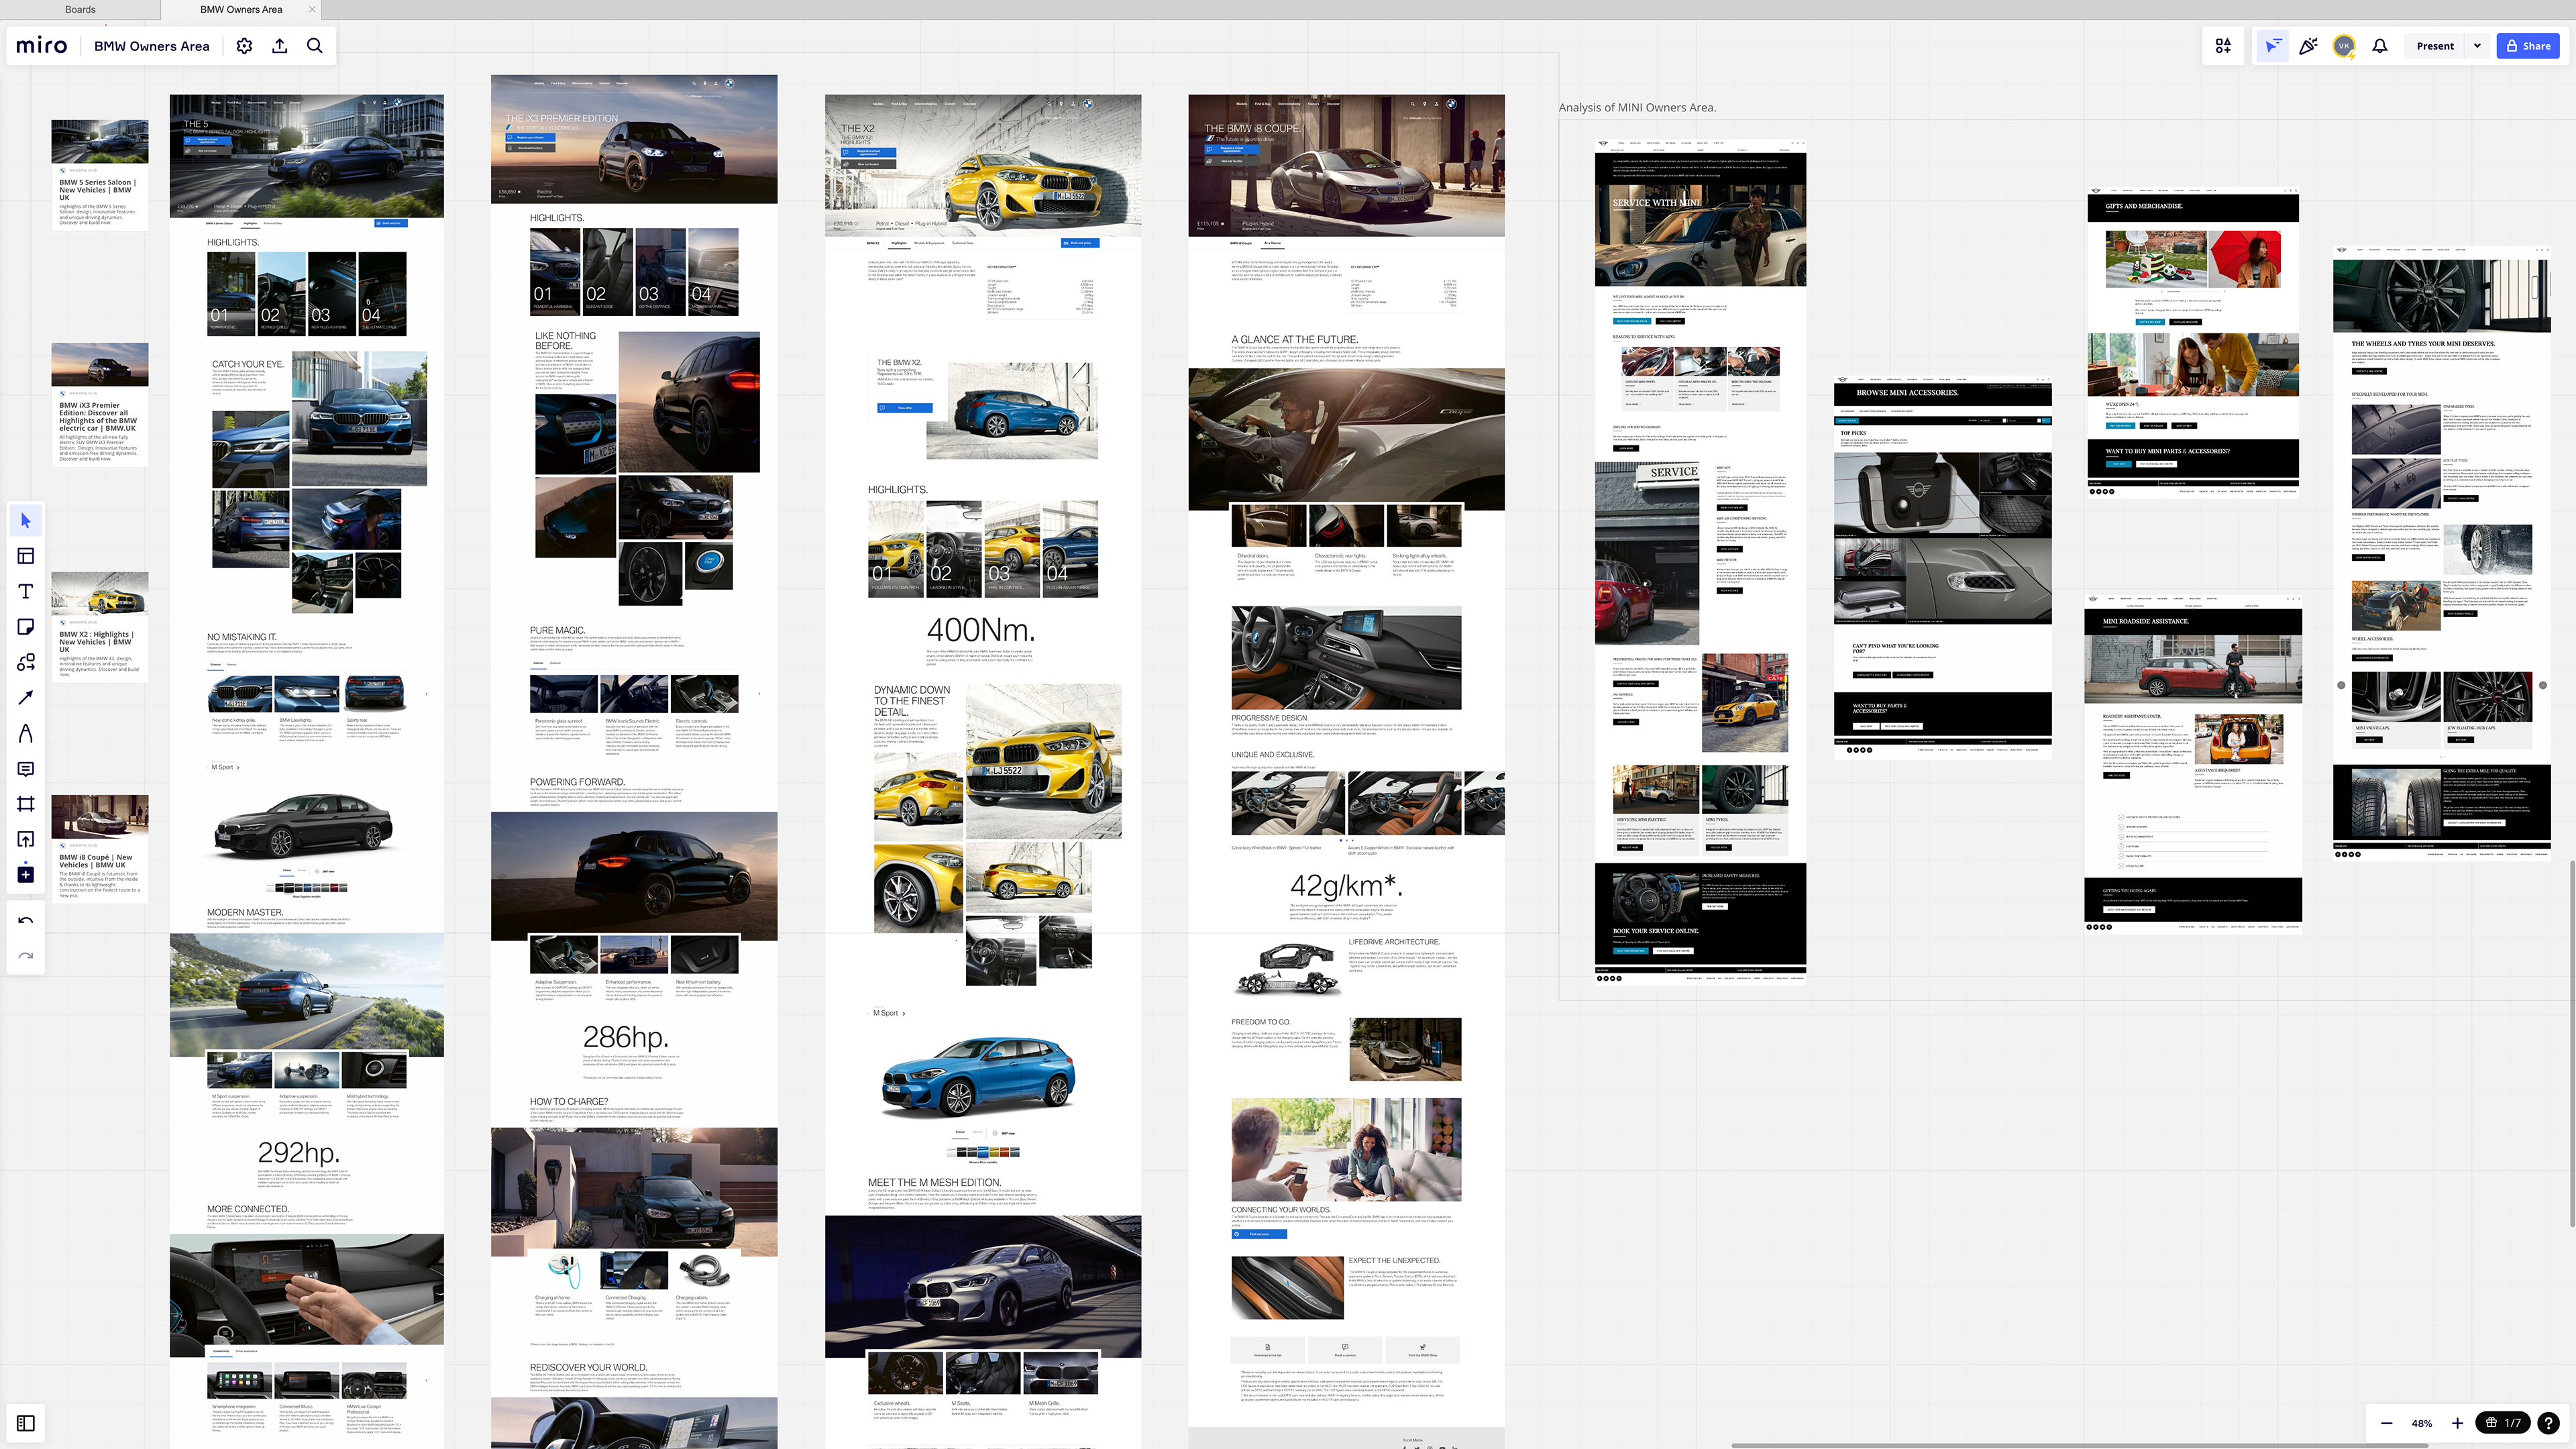Select the Text tool
Screen dimensions: 2576x1449
(x=26, y=592)
